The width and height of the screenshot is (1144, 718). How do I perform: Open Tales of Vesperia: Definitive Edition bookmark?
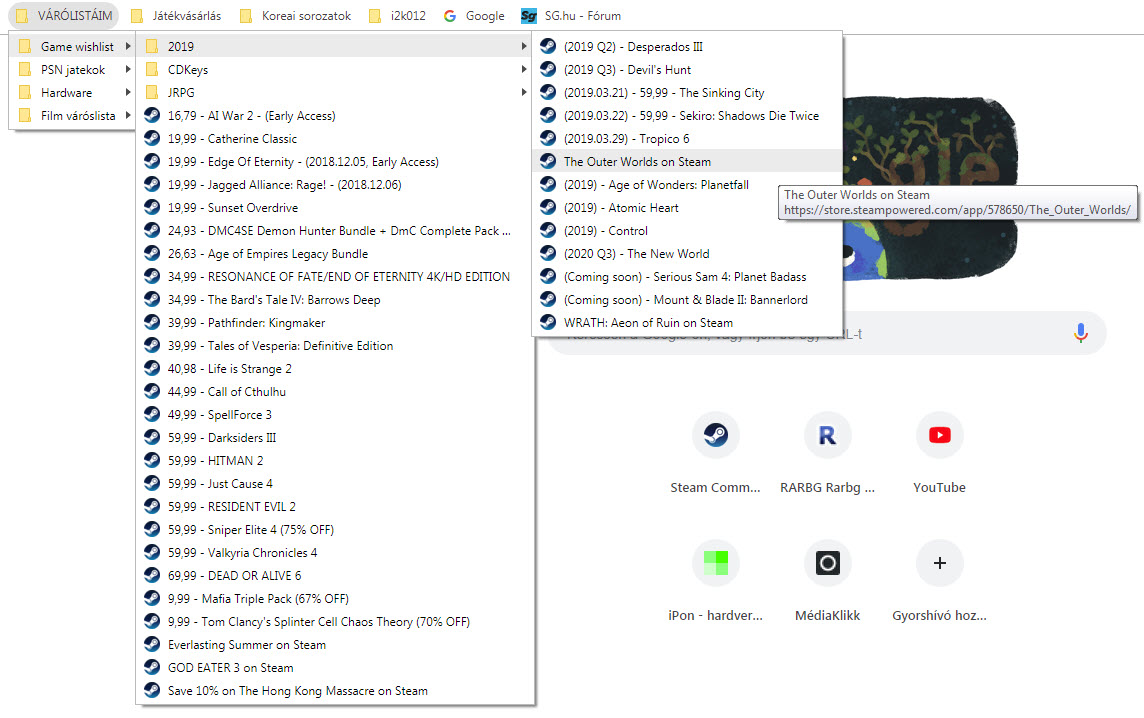point(336,345)
